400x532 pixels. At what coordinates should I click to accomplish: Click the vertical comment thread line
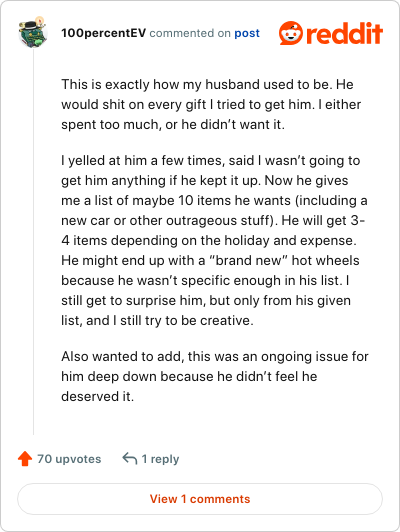tap(33, 241)
